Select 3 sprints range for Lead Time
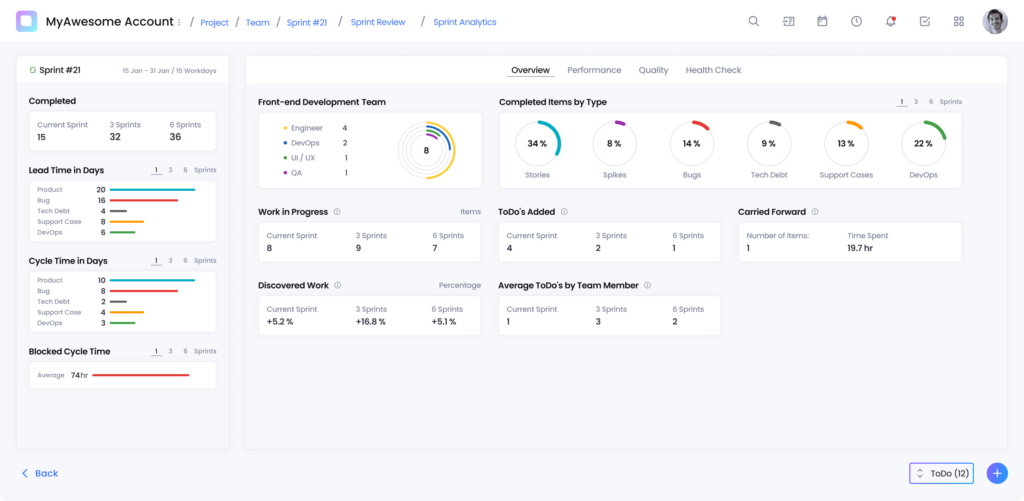This screenshot has width=1024, height=501. pyautogui.click(x=170, y=170)
